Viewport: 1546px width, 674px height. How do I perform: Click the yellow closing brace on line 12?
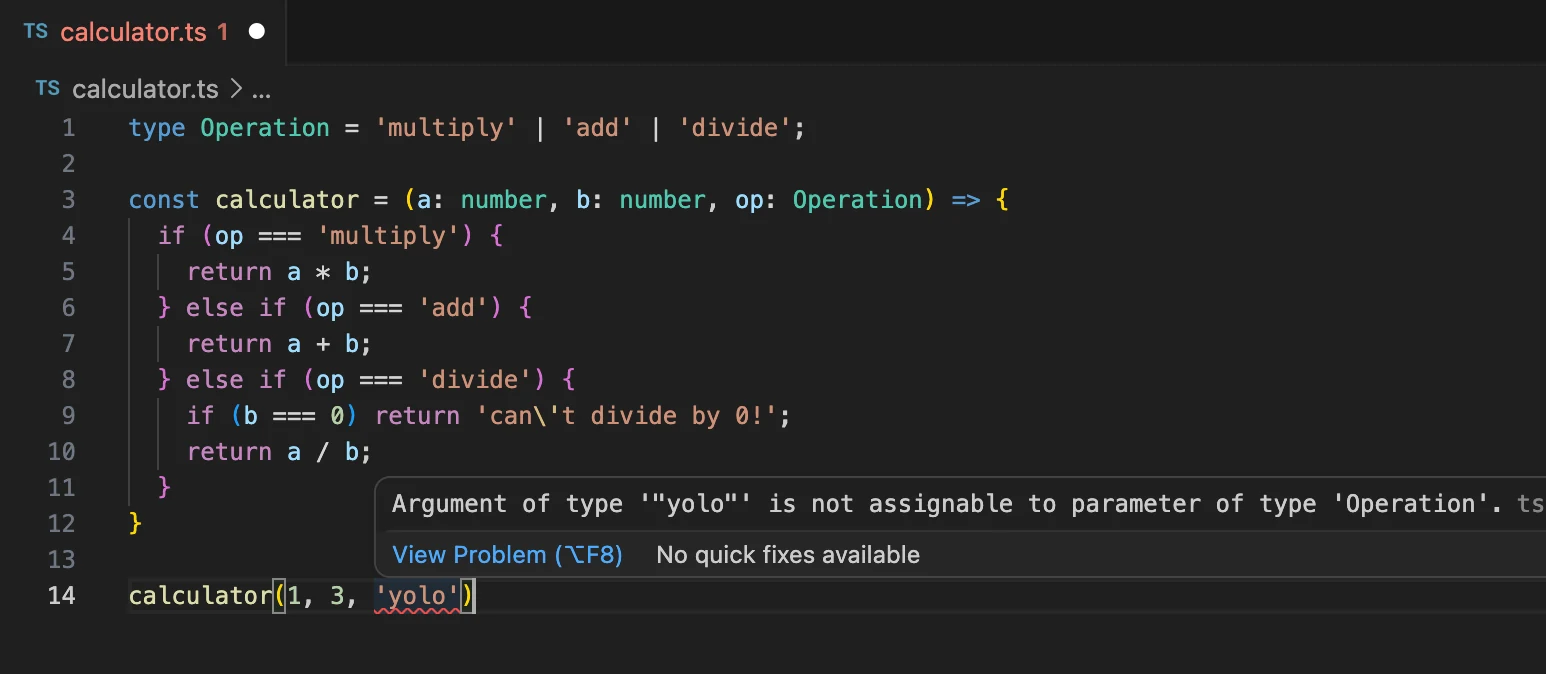click(x=136, y=524)
